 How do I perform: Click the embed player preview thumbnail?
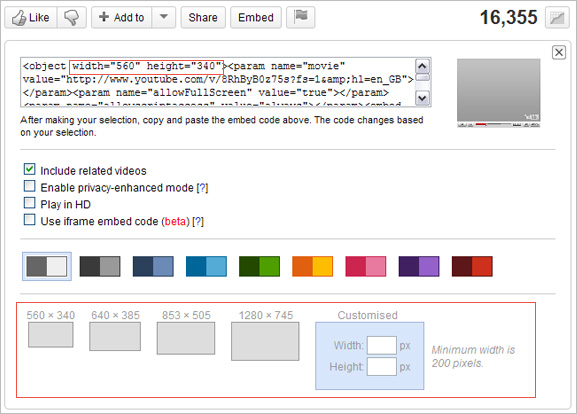click(x=498, y=93)
